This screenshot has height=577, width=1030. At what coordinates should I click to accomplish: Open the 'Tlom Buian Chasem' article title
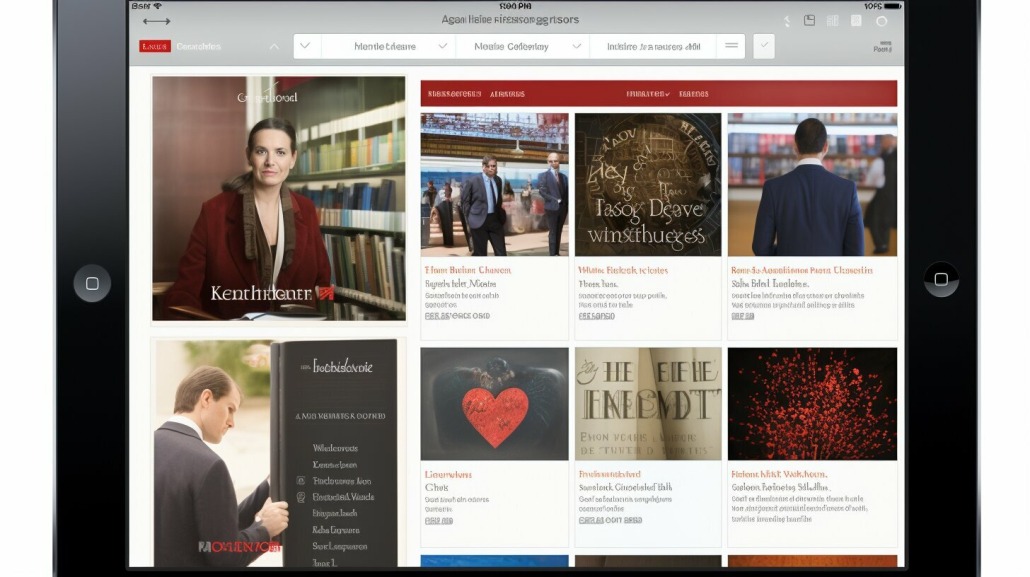[x=468, y=270]
